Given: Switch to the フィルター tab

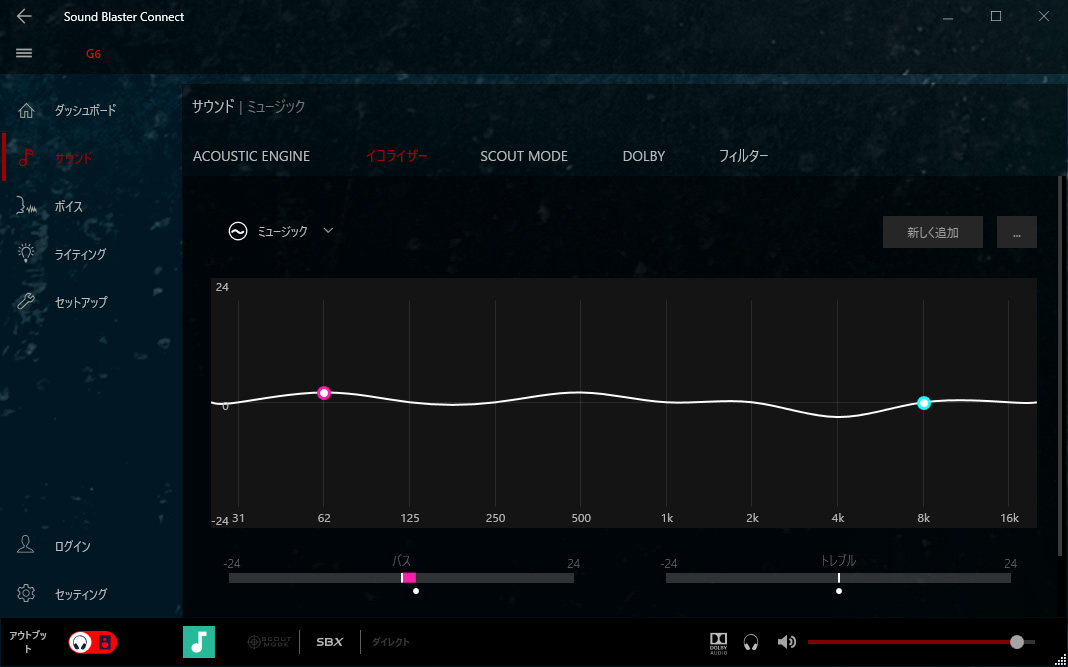Looking at the screenshot, I should point(743,156).
